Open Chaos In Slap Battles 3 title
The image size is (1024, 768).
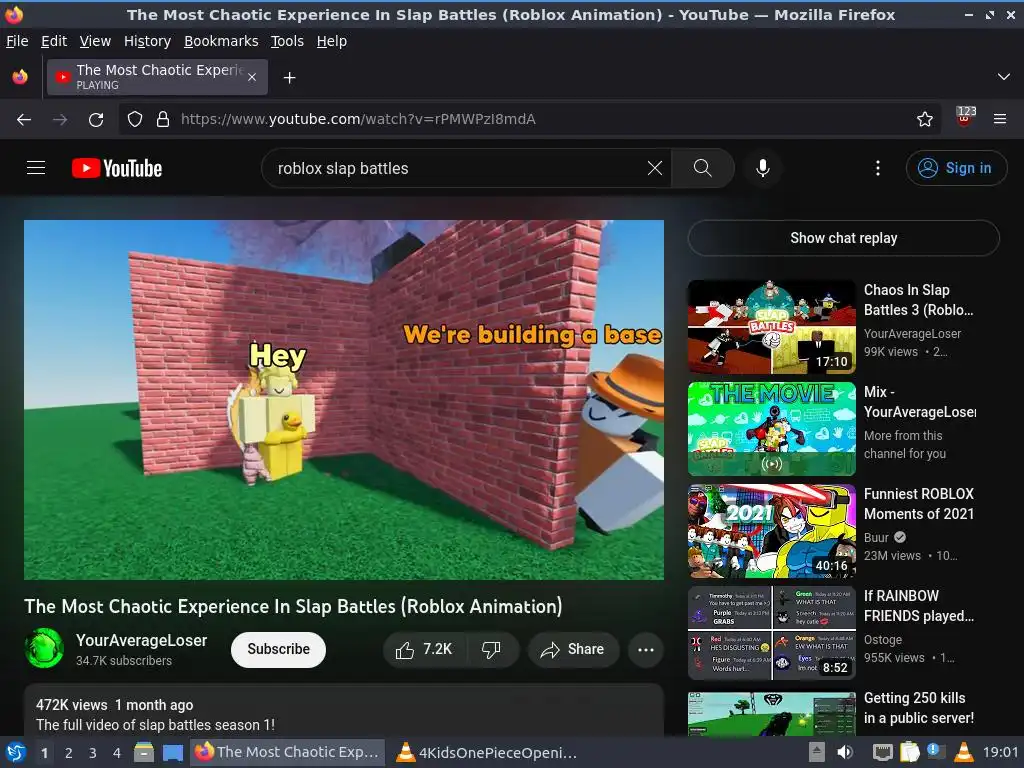point(918,300)
